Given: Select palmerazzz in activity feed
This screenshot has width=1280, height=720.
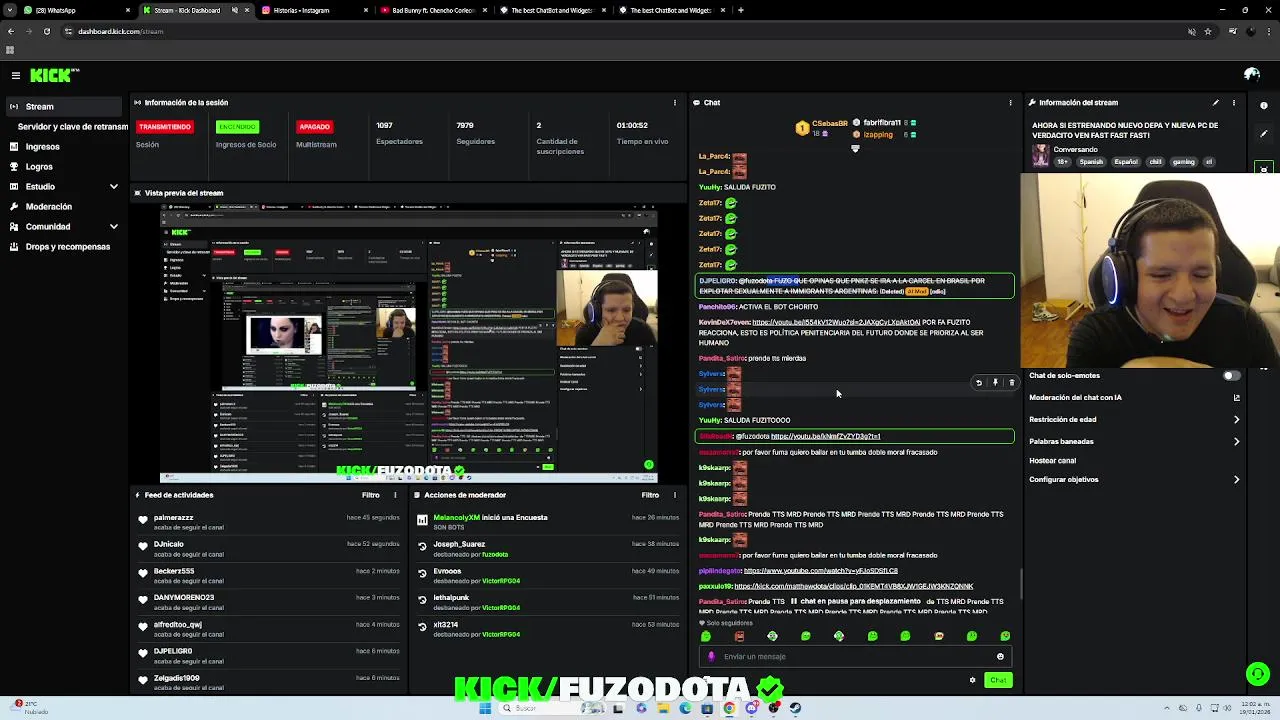Looking at the screenshot, I should 174,518.
